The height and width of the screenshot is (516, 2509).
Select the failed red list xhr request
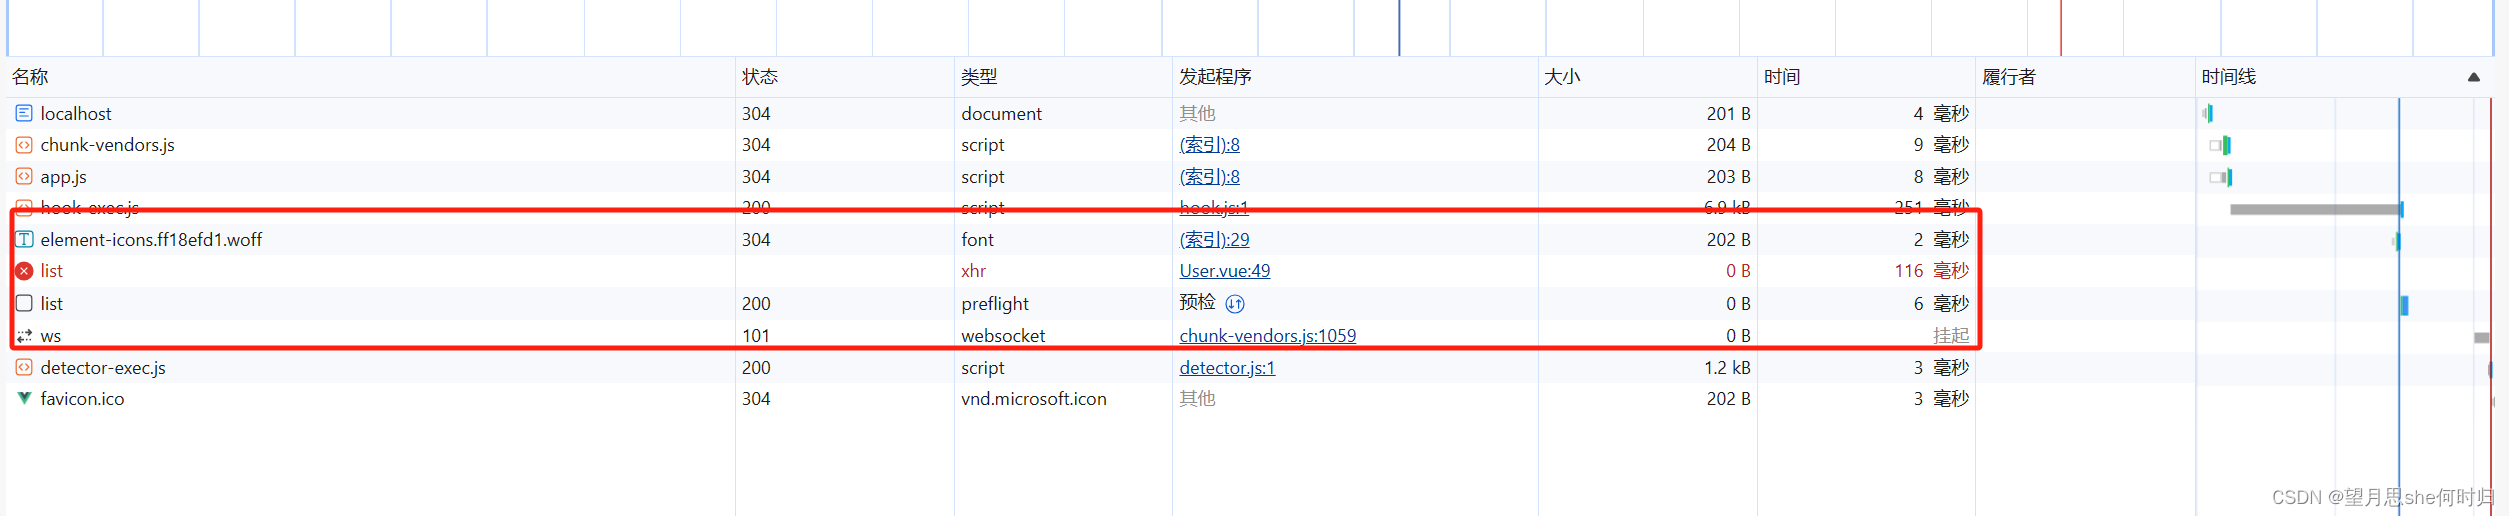coord(51,271)
